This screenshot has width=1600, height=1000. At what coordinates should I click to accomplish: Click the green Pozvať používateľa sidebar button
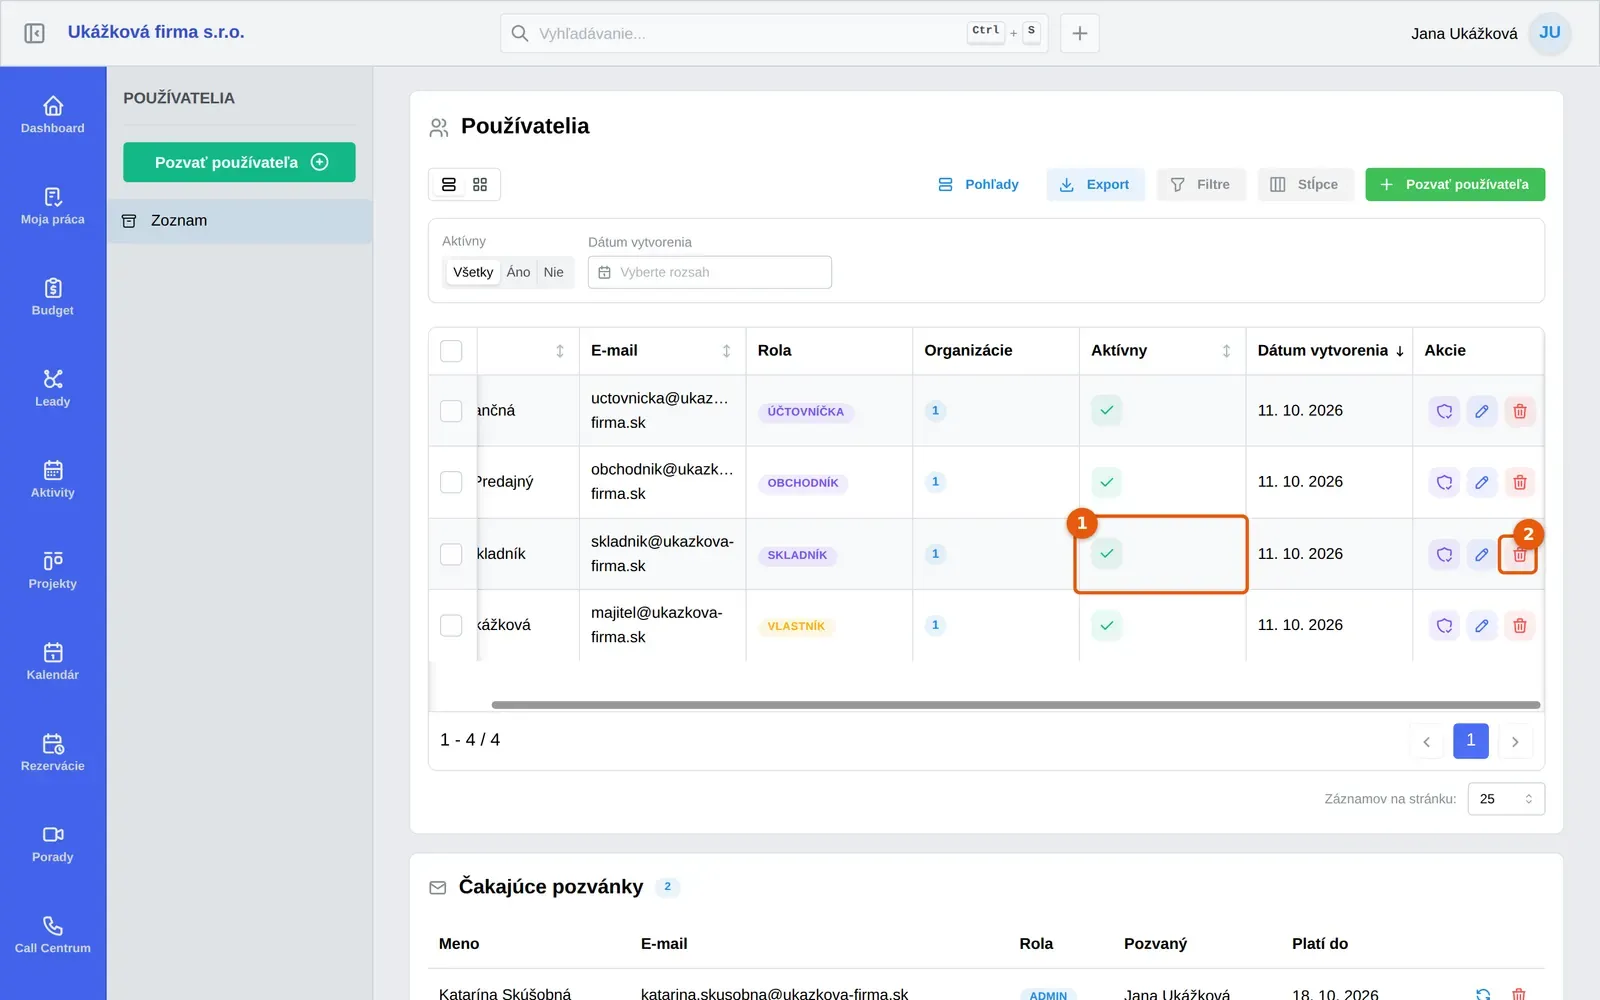pyautogui.click(x=239, y=162)
